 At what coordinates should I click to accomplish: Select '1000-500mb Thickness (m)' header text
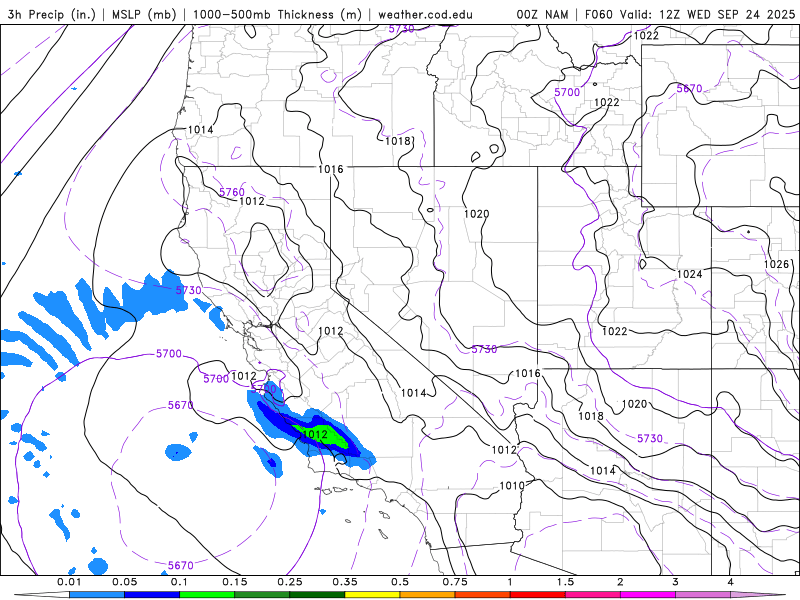click(277, 14)
